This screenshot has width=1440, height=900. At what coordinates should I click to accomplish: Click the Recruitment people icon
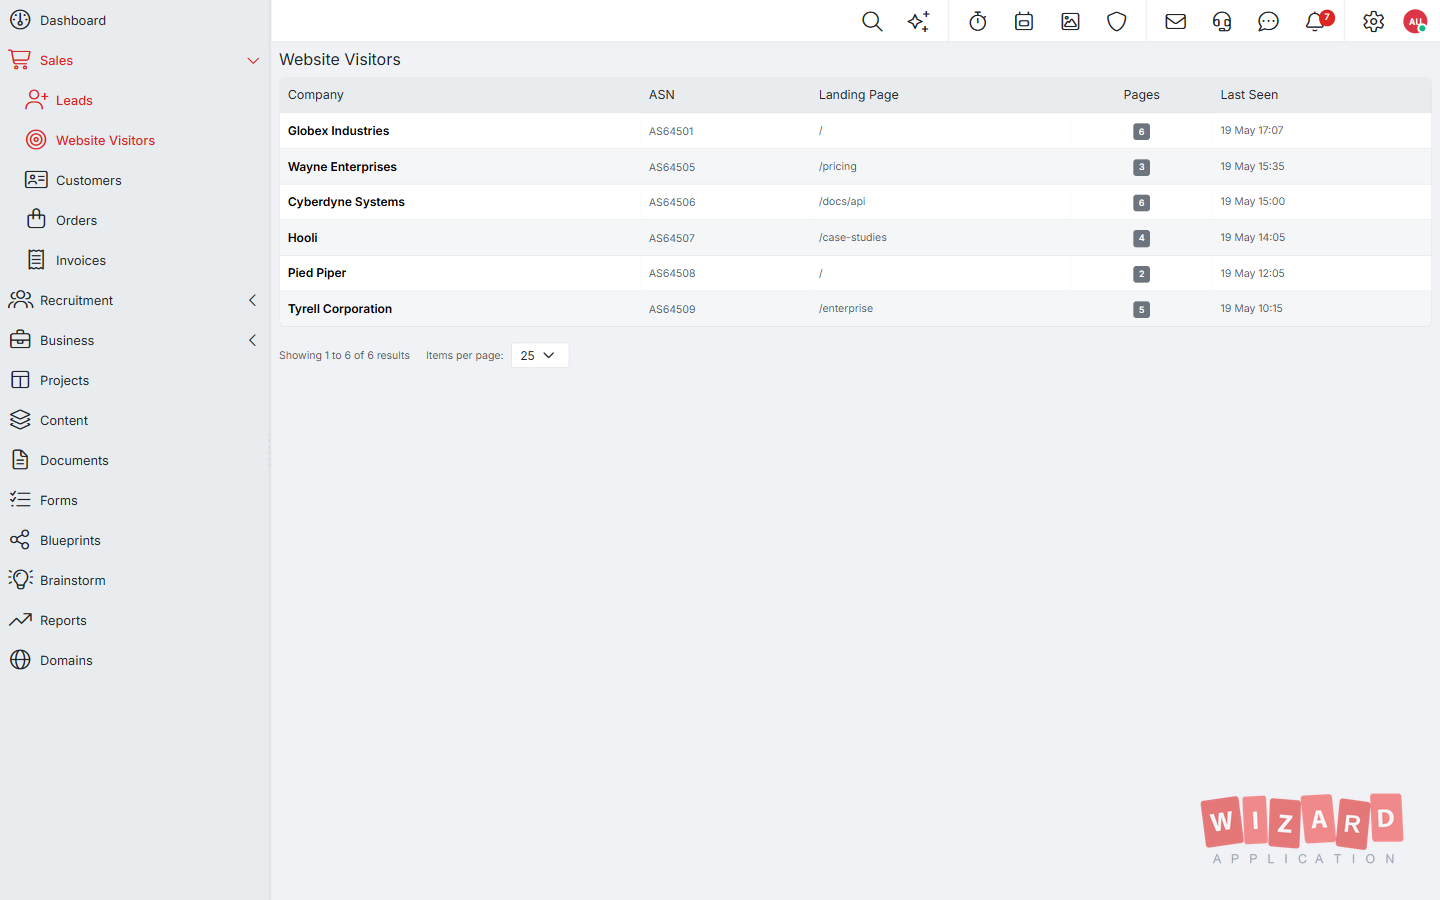point(20,300)
